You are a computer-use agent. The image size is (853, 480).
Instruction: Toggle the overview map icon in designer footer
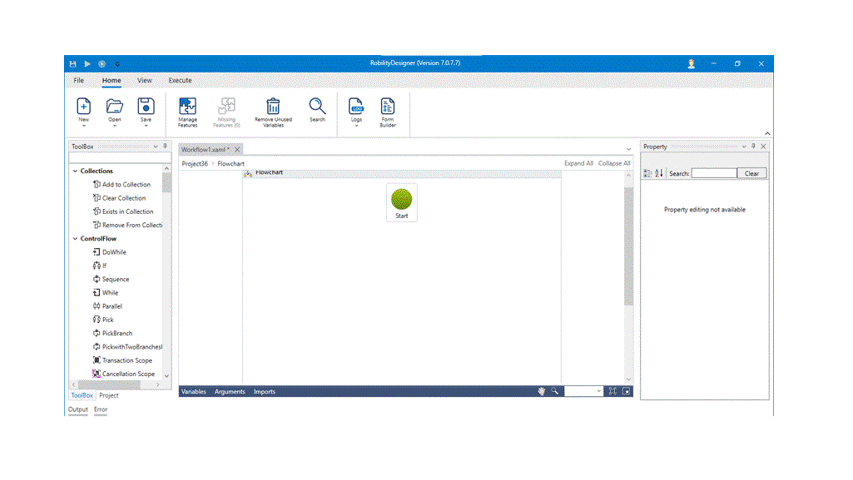click(x=626, y=391)
